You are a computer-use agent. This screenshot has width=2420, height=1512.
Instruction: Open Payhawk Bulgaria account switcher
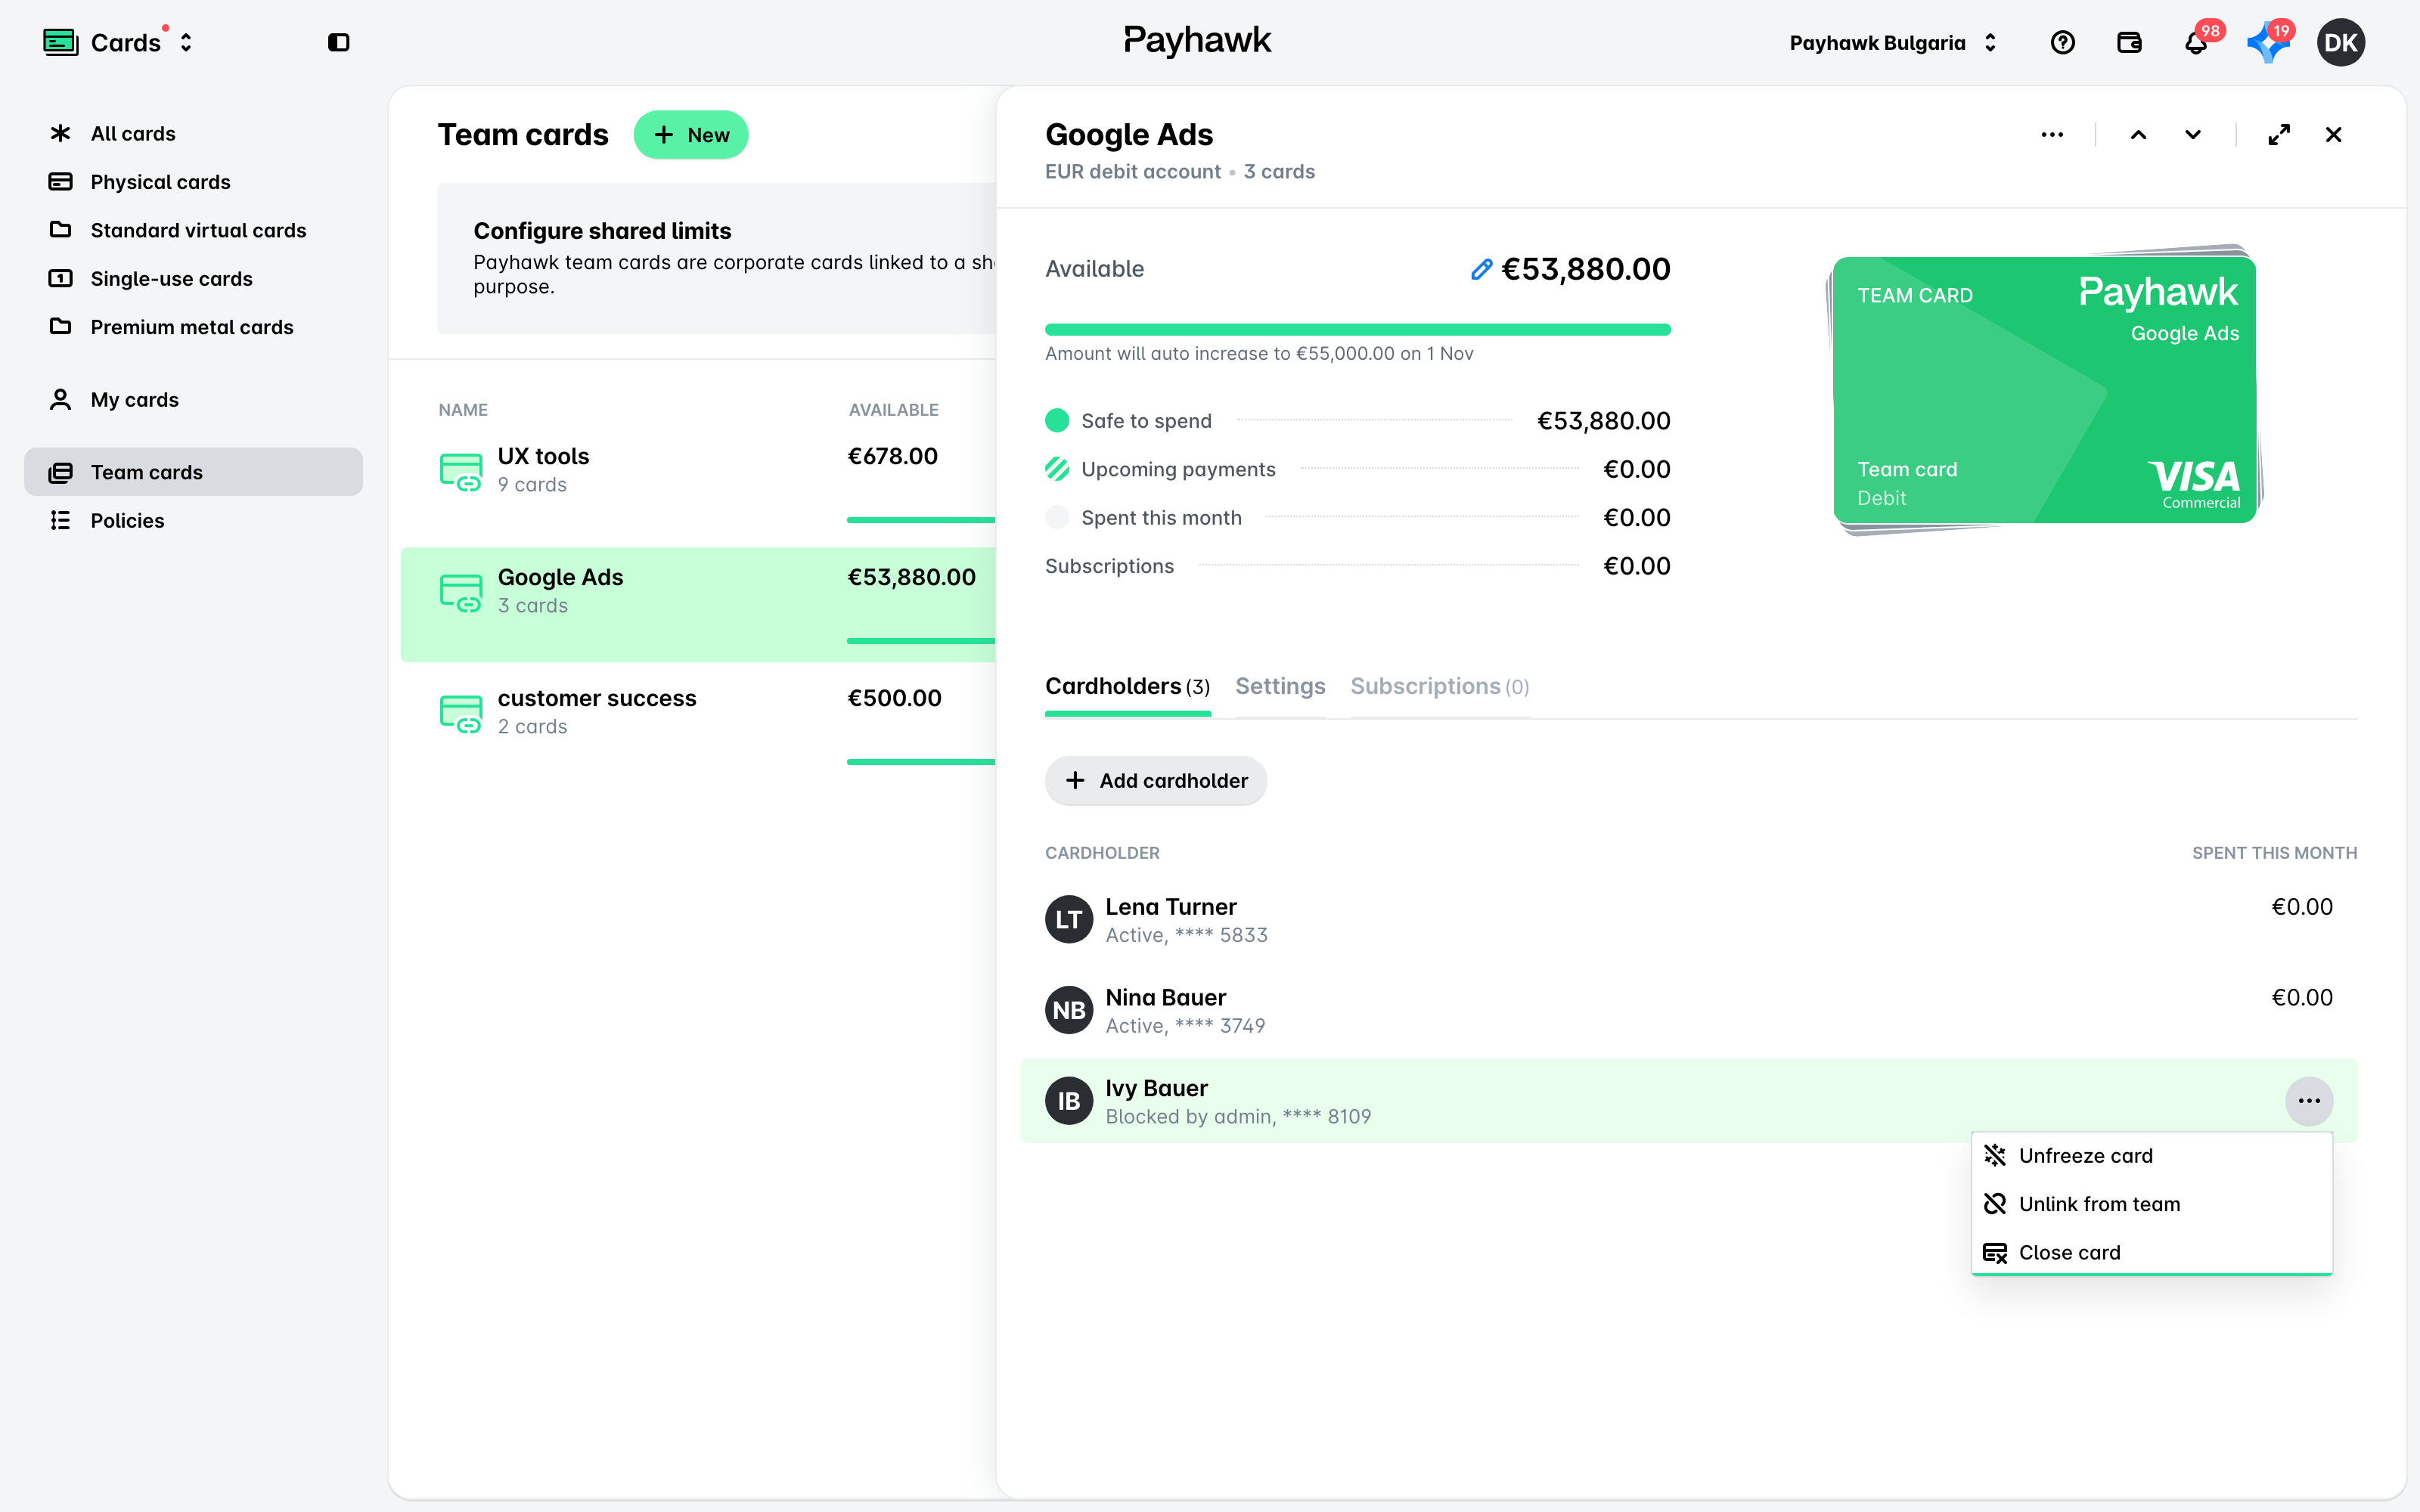1893,43
